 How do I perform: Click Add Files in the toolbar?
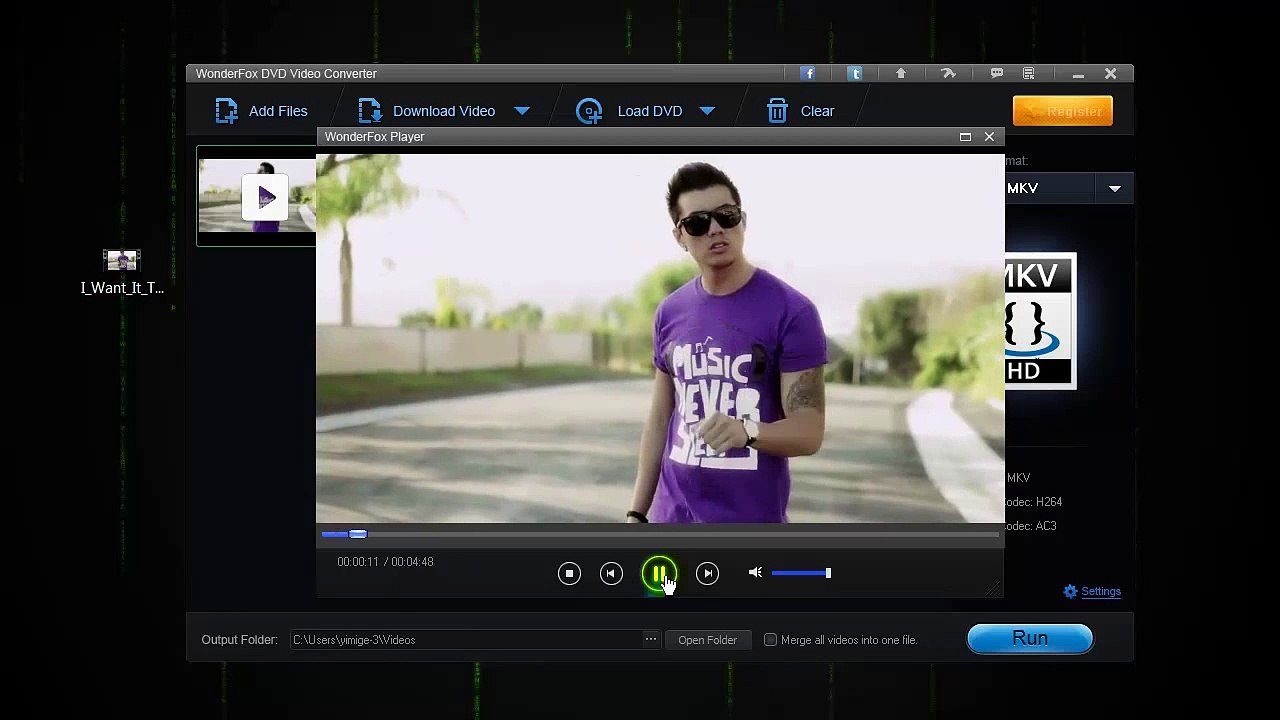[262, 111]
